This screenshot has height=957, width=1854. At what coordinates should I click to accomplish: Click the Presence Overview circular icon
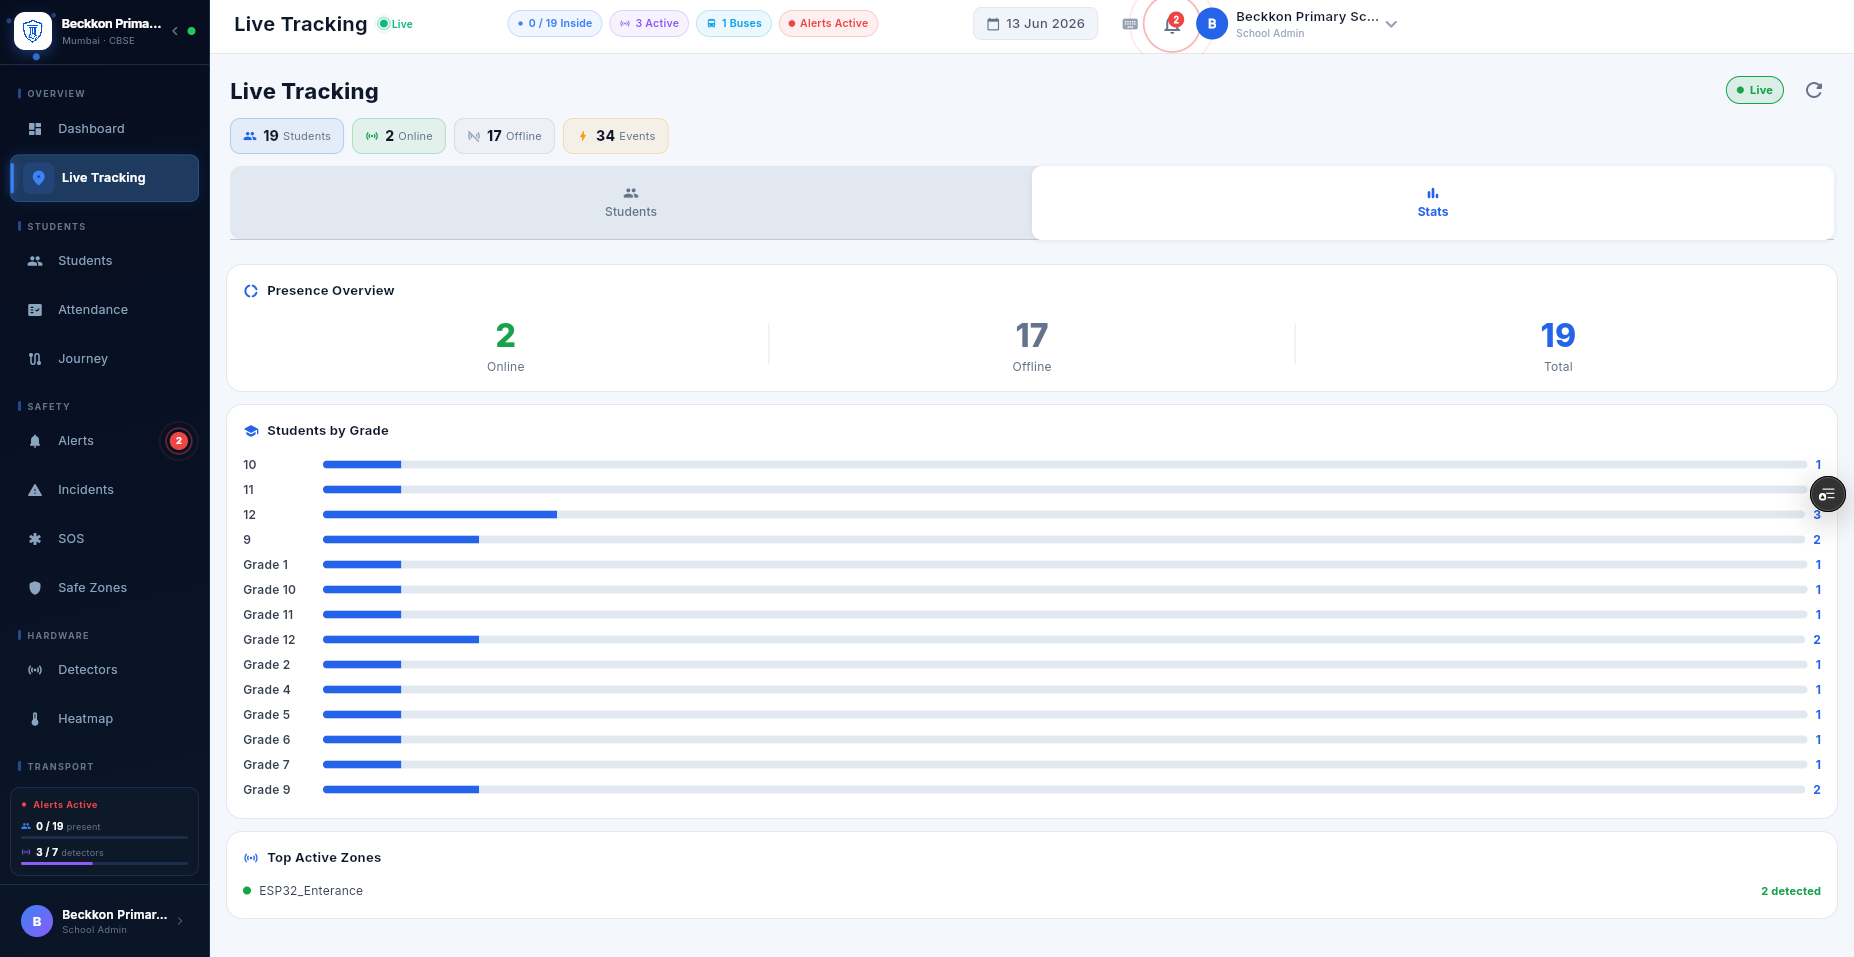point(251,291)
